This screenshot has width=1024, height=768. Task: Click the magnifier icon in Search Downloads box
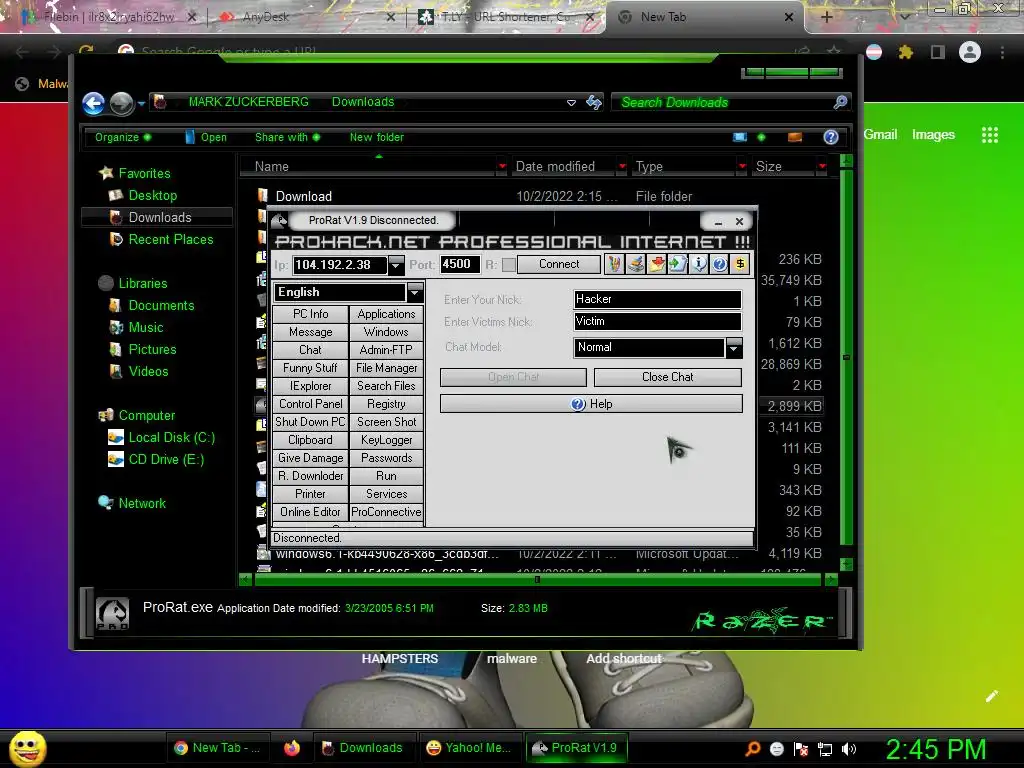(x=840, y=102)
